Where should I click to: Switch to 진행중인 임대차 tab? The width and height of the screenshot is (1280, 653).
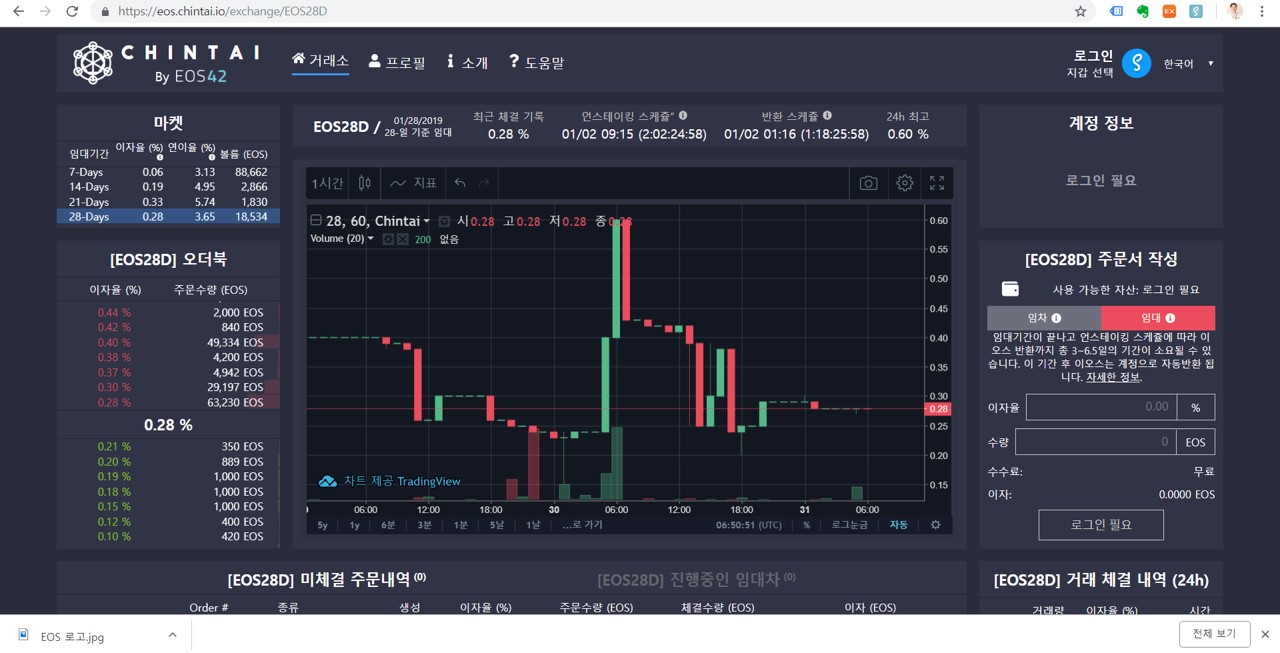pos(695,579)
